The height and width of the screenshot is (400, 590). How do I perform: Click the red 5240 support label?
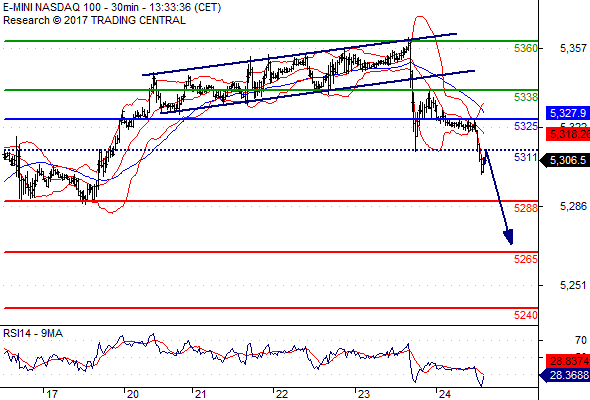pos(526,315)
